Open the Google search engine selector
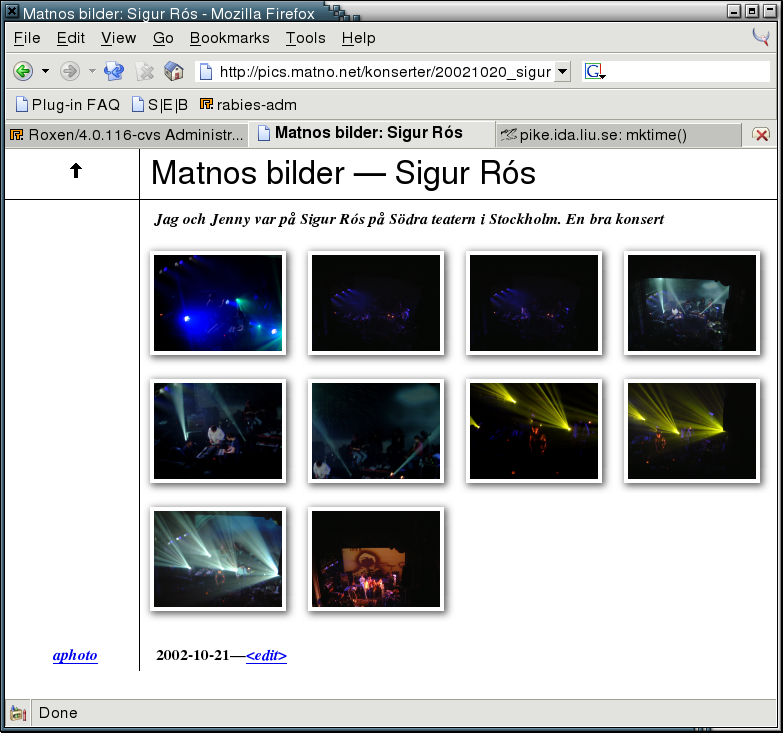Image resolution: width=783 pixels, height=733 pixels. tap(595, 72)
